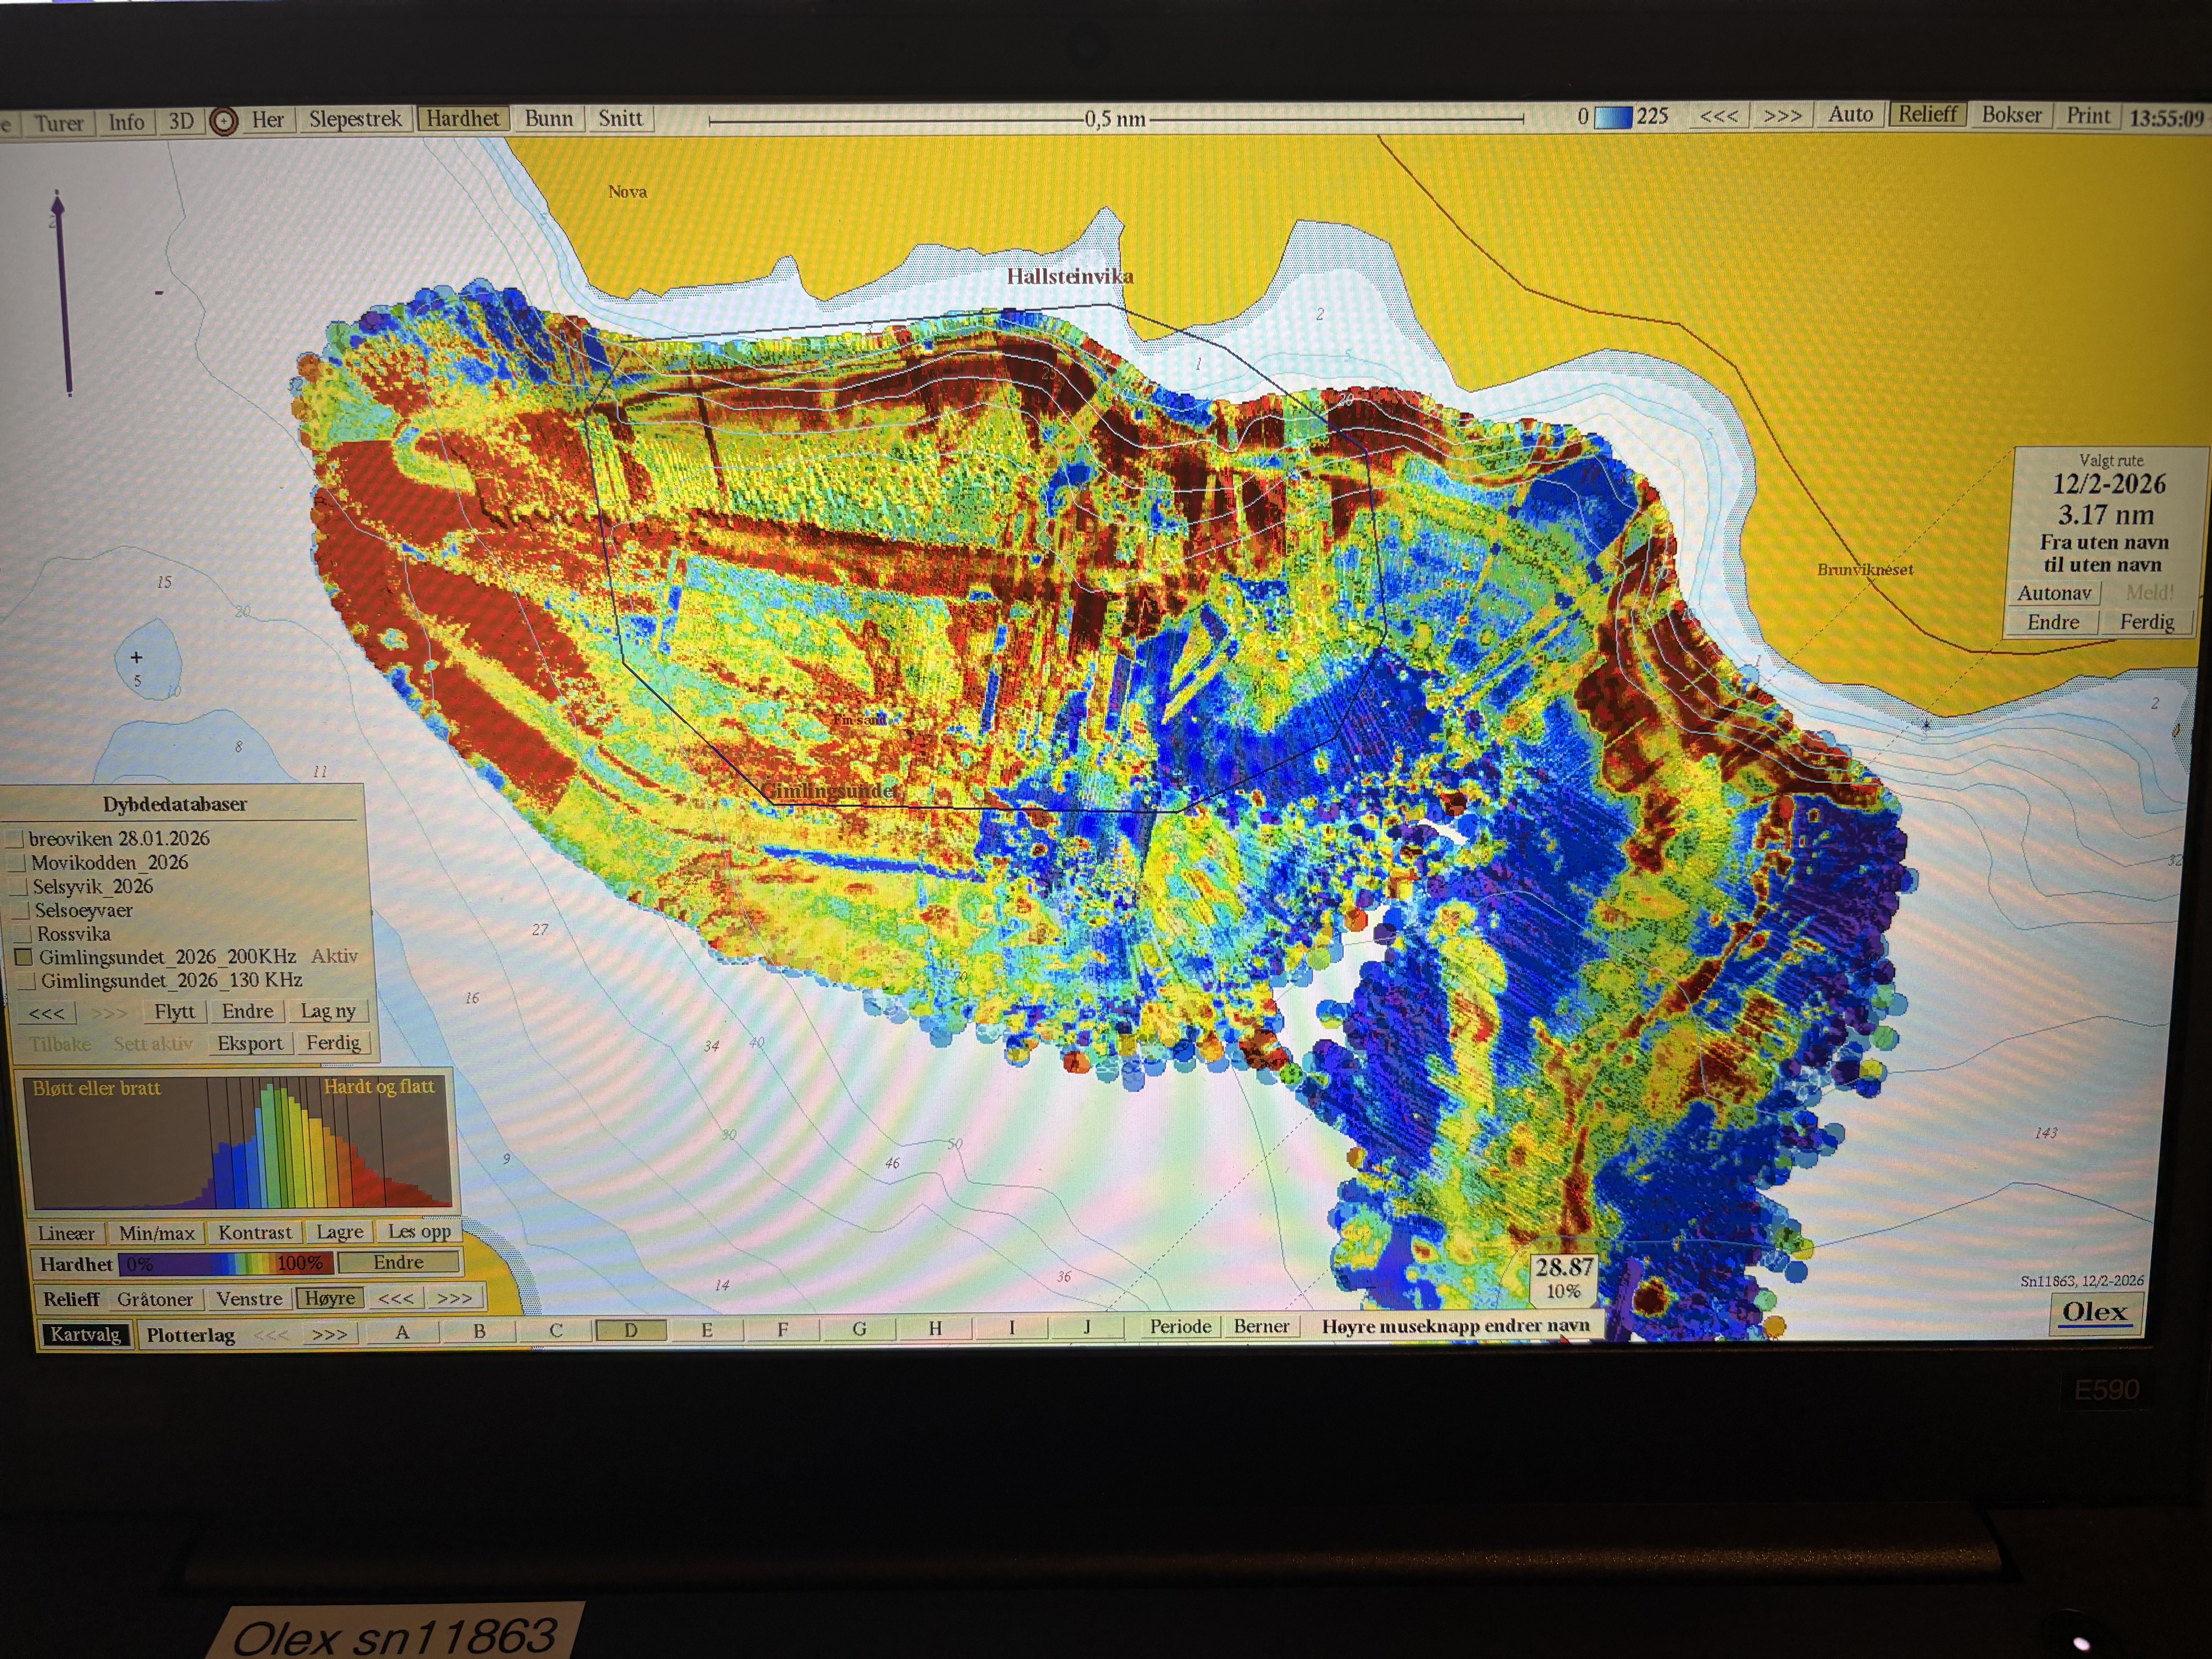The height and width of the screenshot is (1659, 2212).
Task: Toggle the Gimlingsundet_2026_200KHz checkbox
Action: 23,957
